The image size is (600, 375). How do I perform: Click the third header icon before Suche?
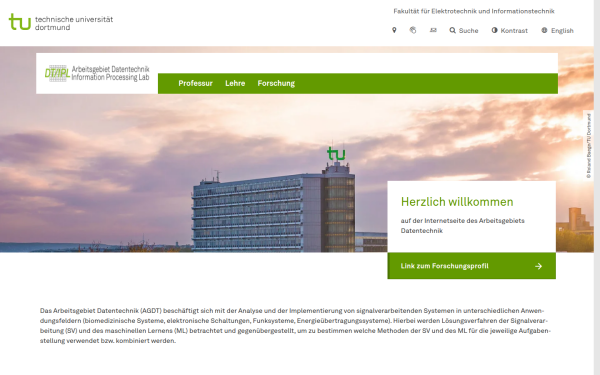(x=433, y=30)
